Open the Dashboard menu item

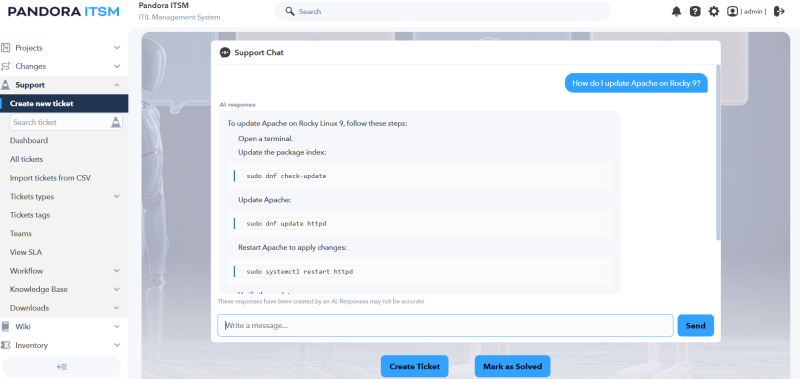click(29, 140)
